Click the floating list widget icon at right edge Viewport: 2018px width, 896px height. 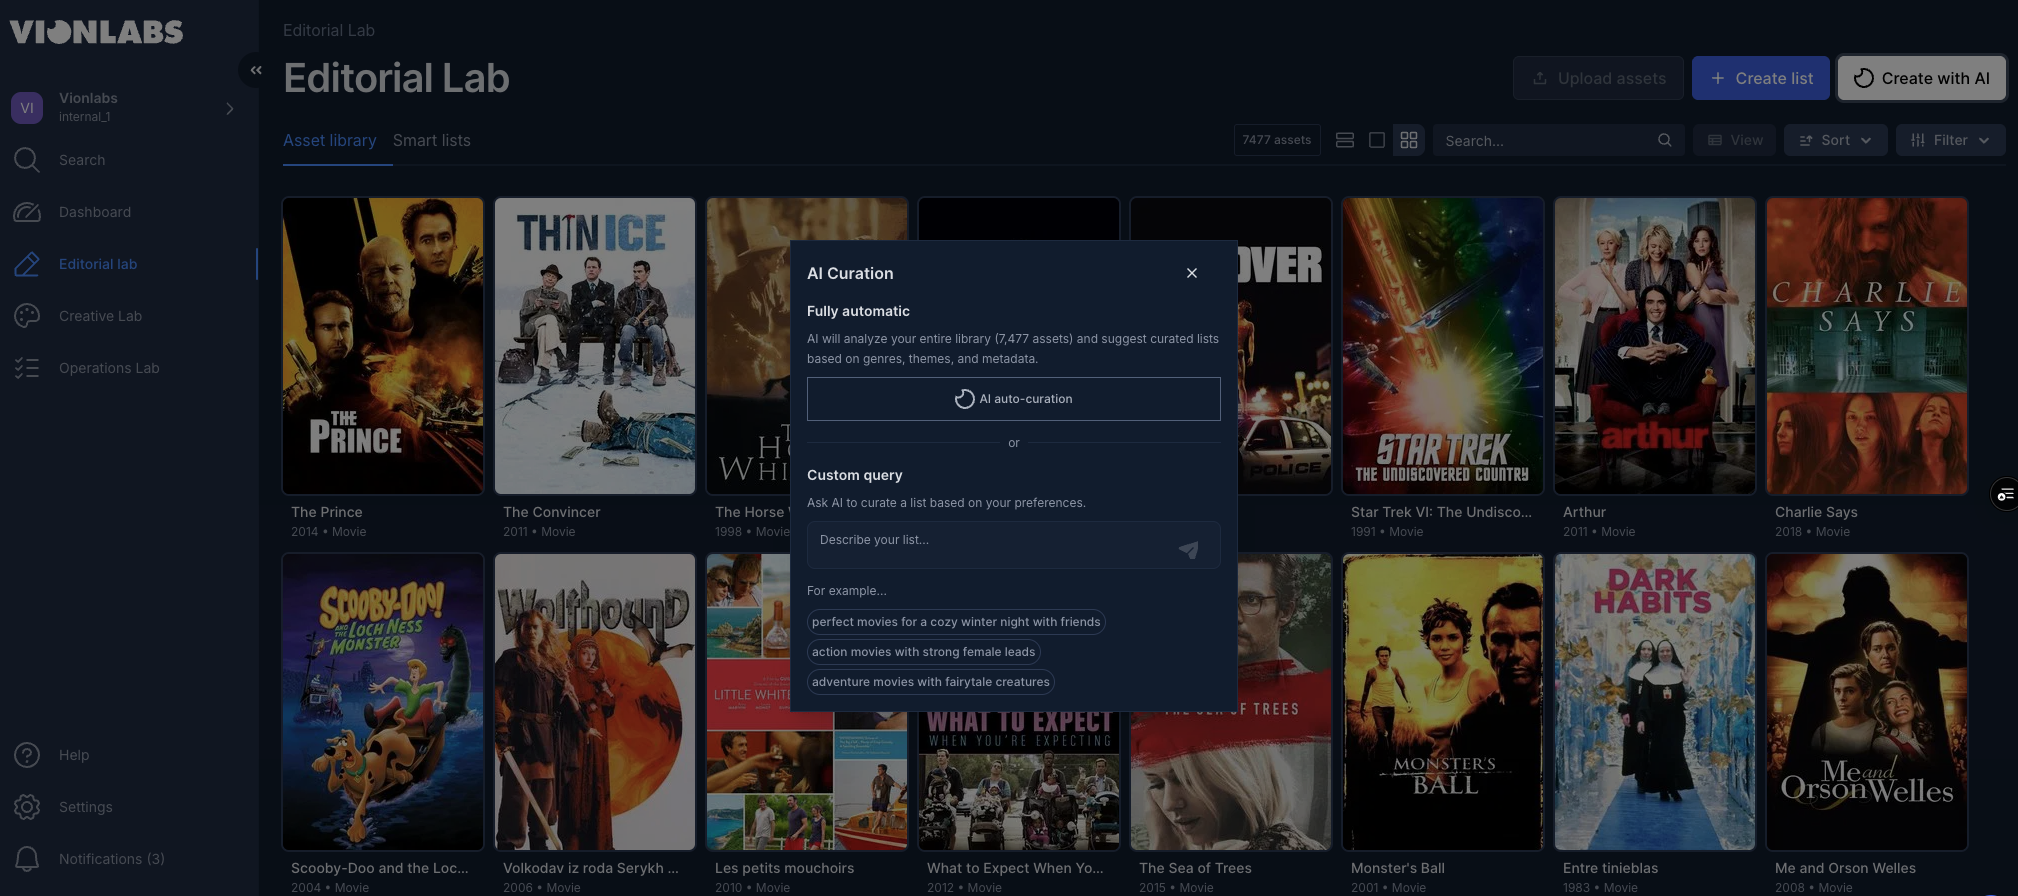(x=2004, y=495)
